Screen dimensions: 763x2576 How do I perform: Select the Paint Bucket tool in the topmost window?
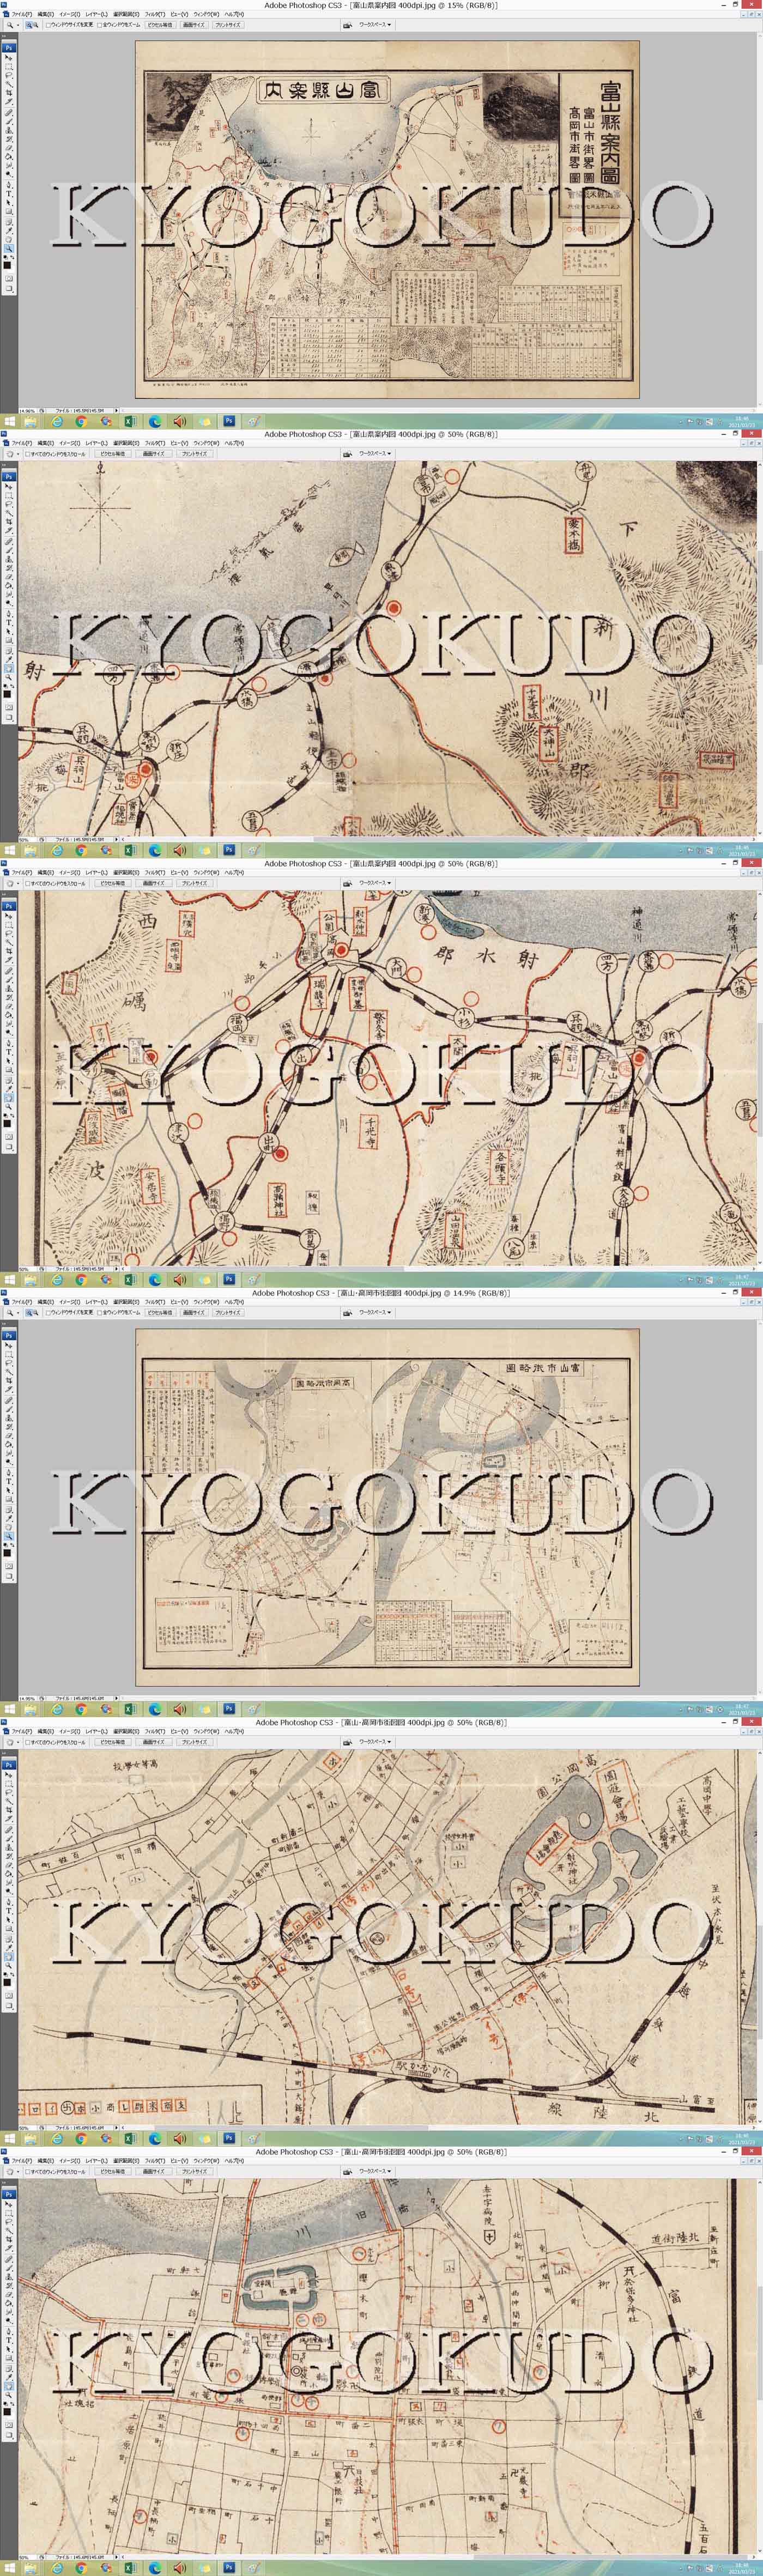click(x=9, y=157)
